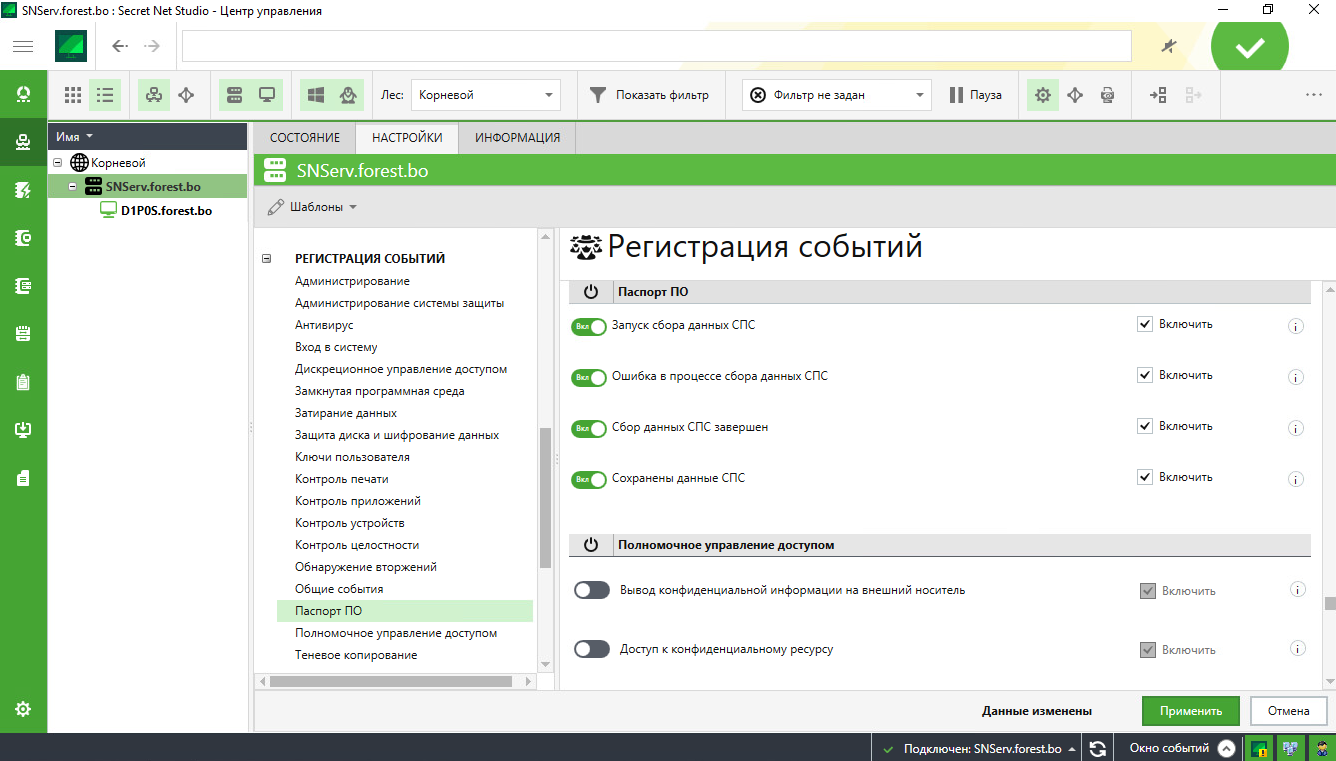Viewport: 1336px width, 761px height.
Task: Turn off Сбор данных СПС завершен switch
Action: 589,428
